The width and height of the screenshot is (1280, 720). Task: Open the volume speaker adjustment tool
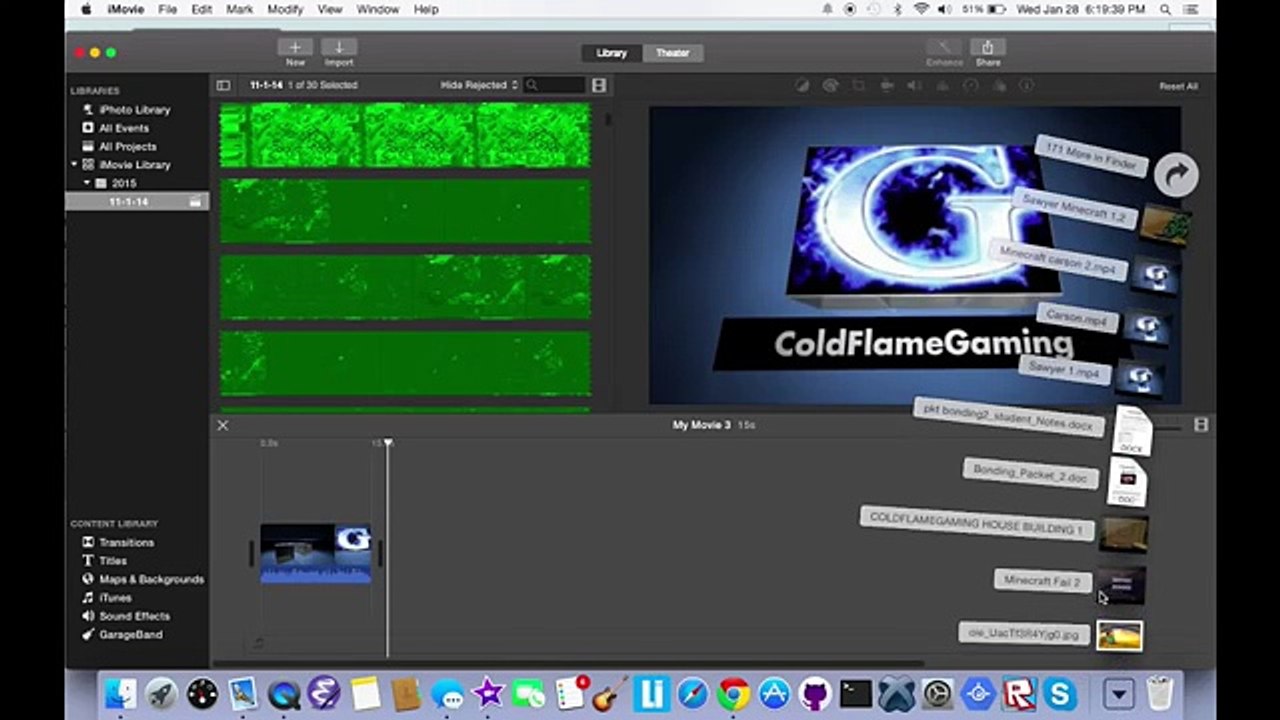coord(914,86)
